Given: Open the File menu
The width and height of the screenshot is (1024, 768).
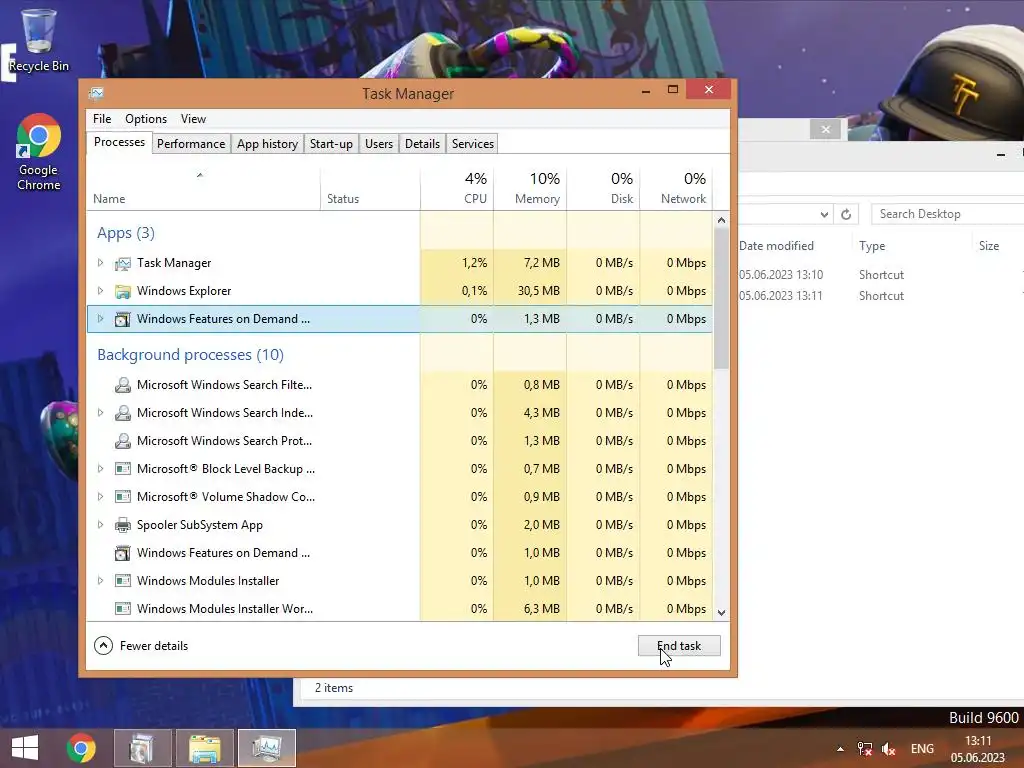Looking at the screenshot, I should (x=102, y=119).
